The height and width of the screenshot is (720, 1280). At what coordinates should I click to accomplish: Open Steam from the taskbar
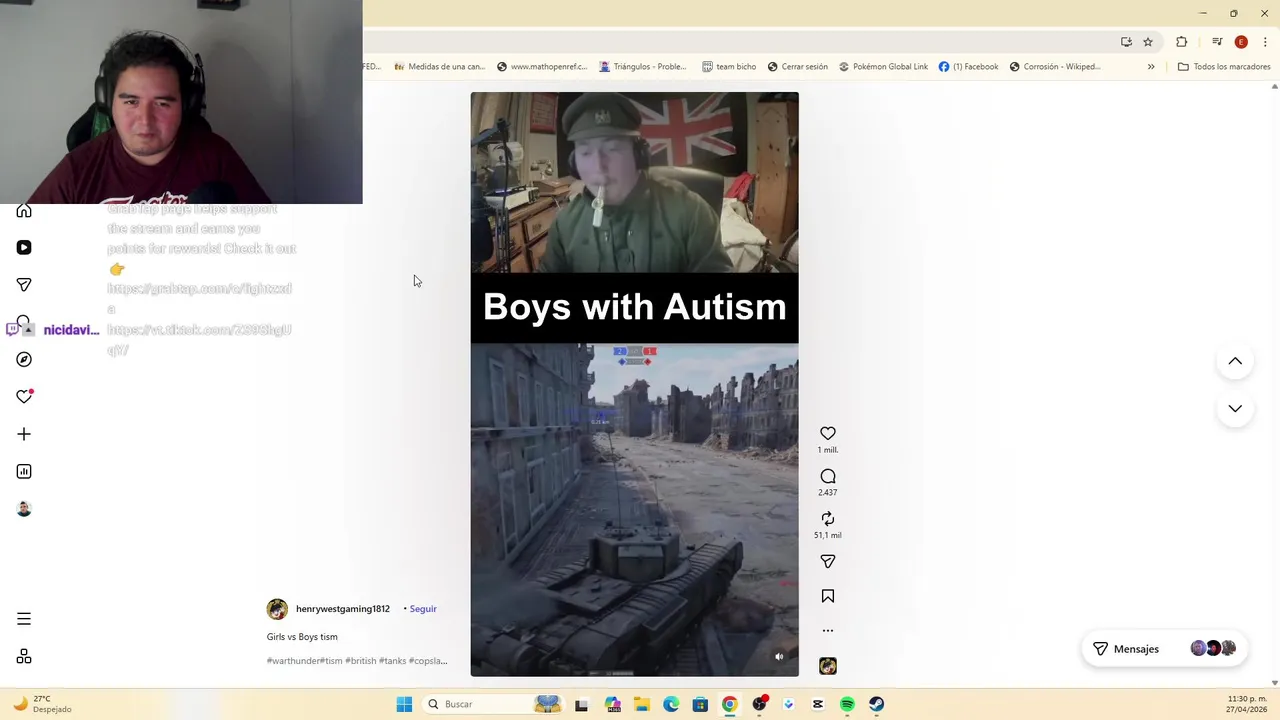click(x=876, y=704)
